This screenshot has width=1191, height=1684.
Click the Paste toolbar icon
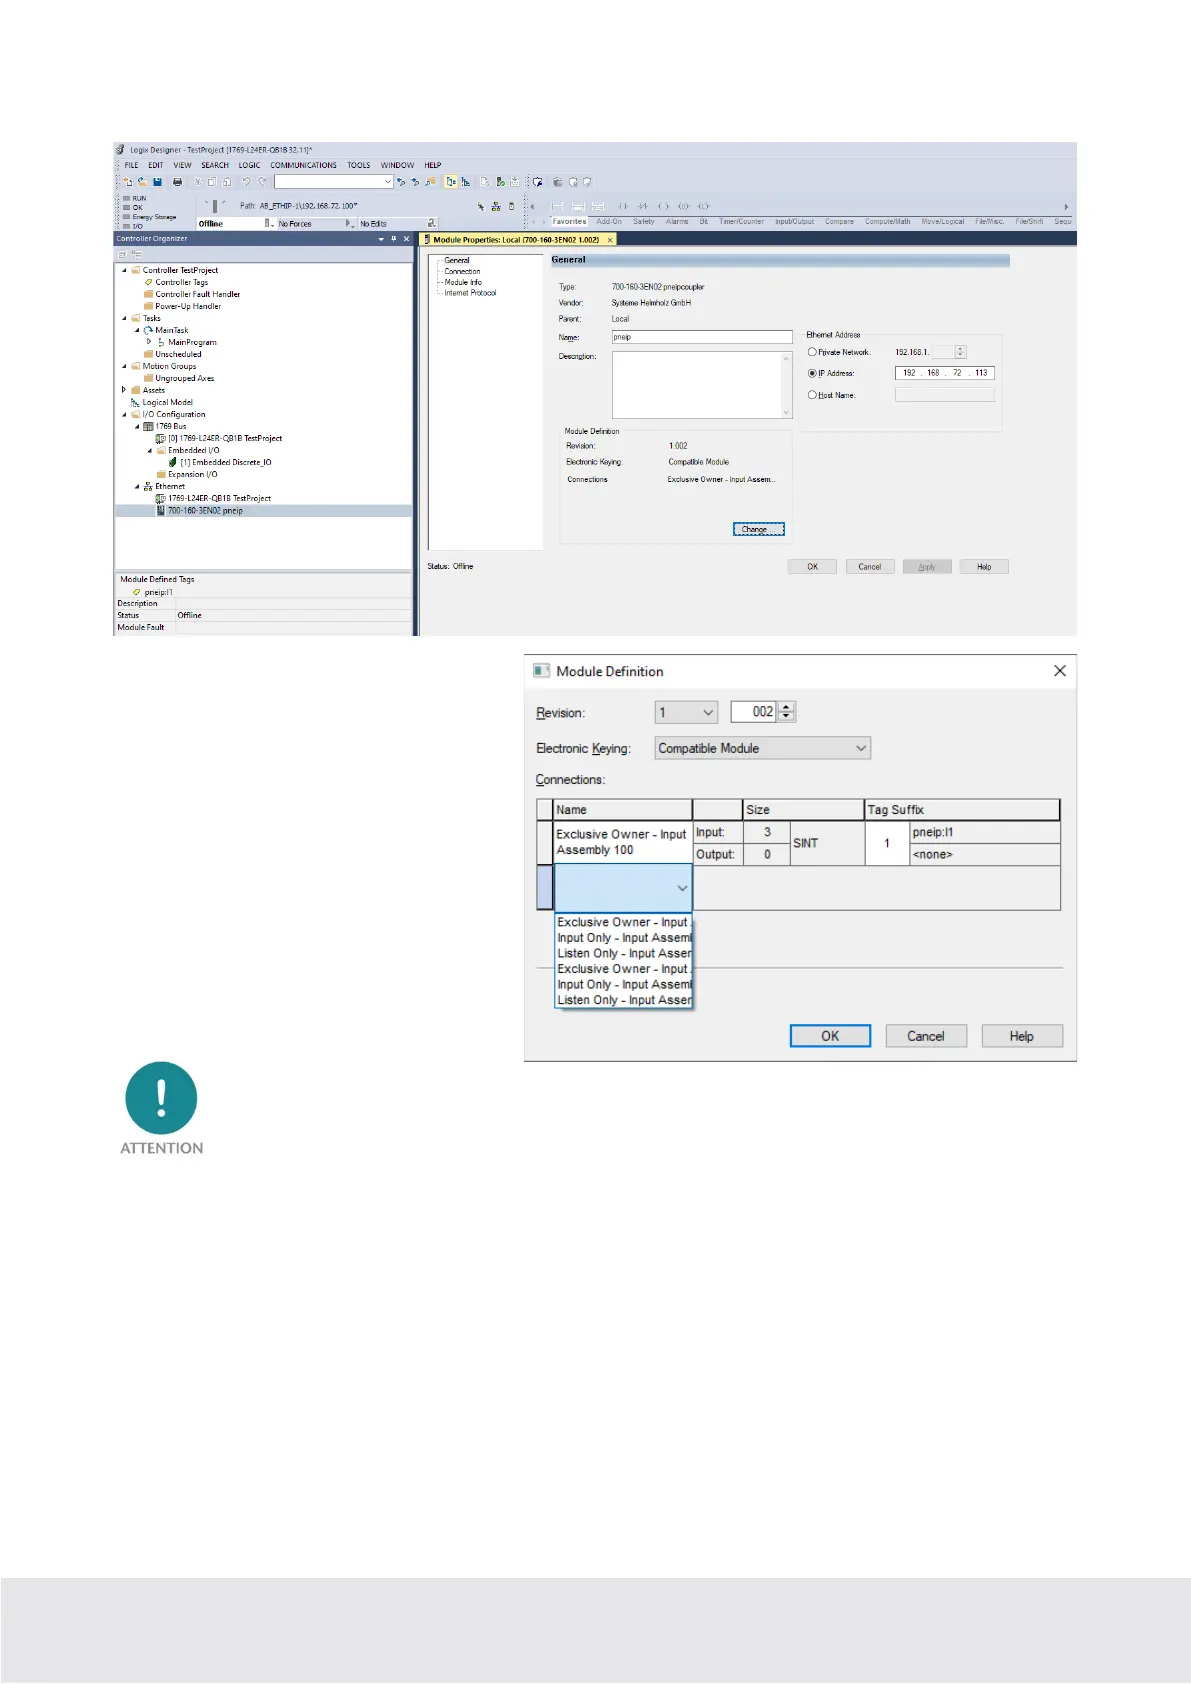click(227, 182)
